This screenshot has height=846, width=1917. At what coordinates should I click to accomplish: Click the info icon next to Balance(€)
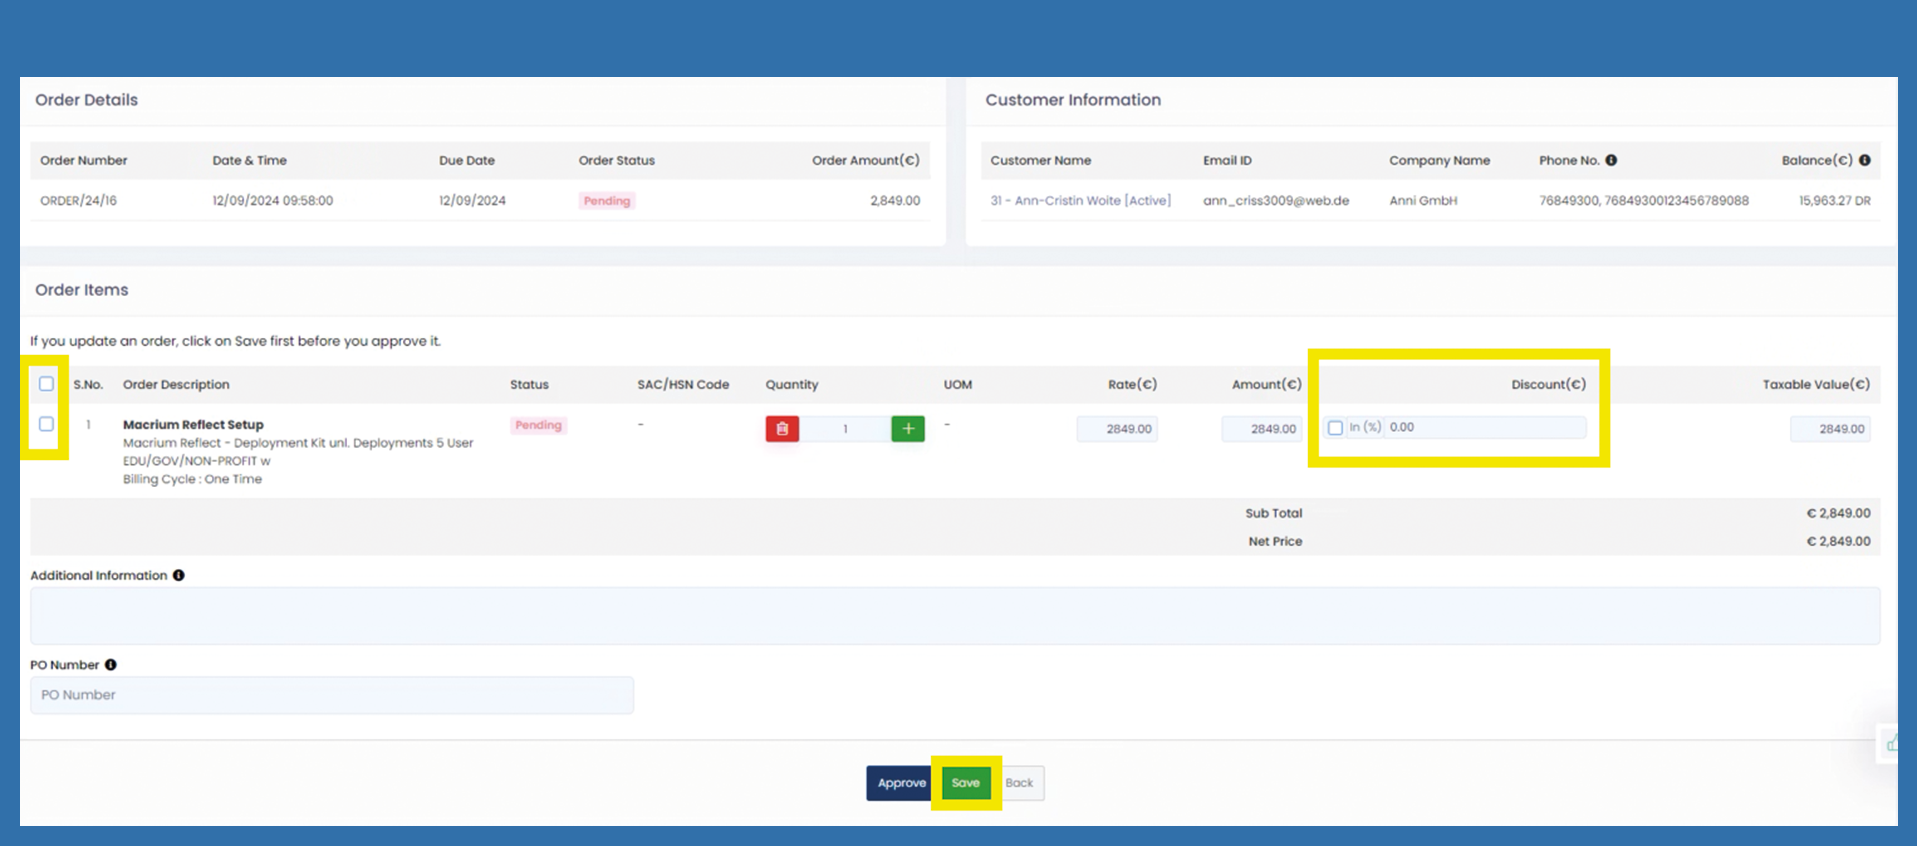pos(1865,160)
